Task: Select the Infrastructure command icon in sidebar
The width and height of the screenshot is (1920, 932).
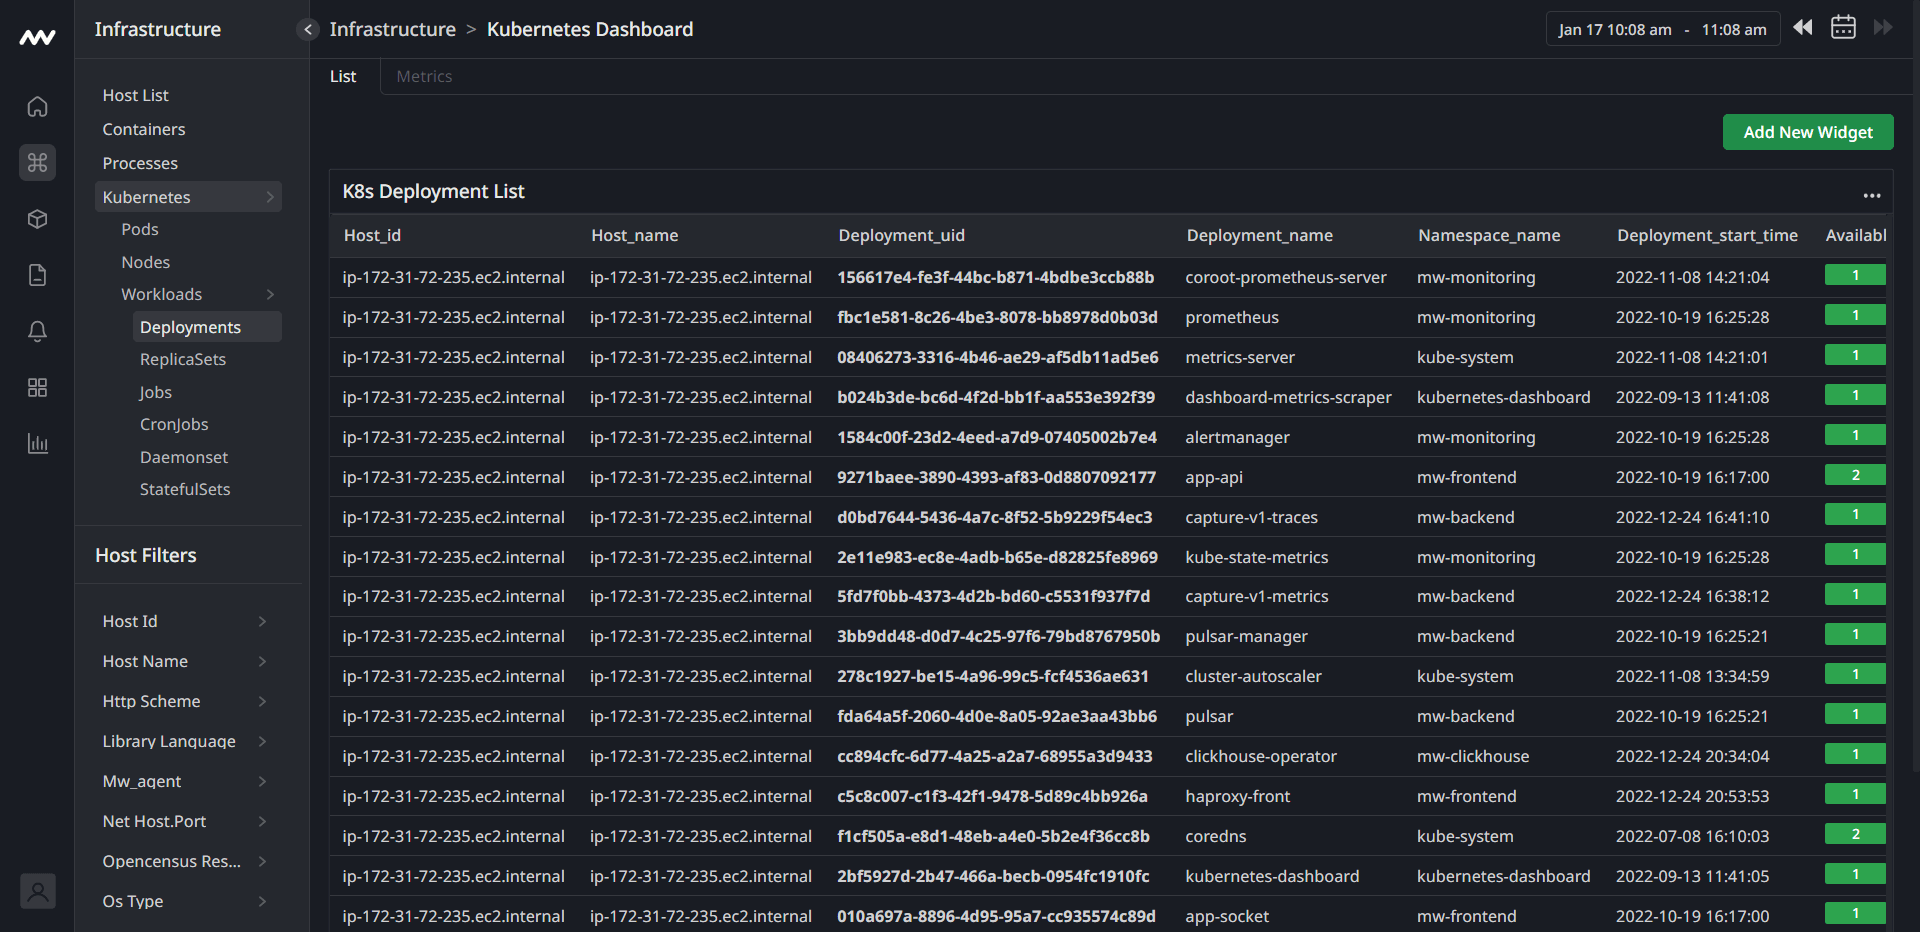Action: pos(37,162)
